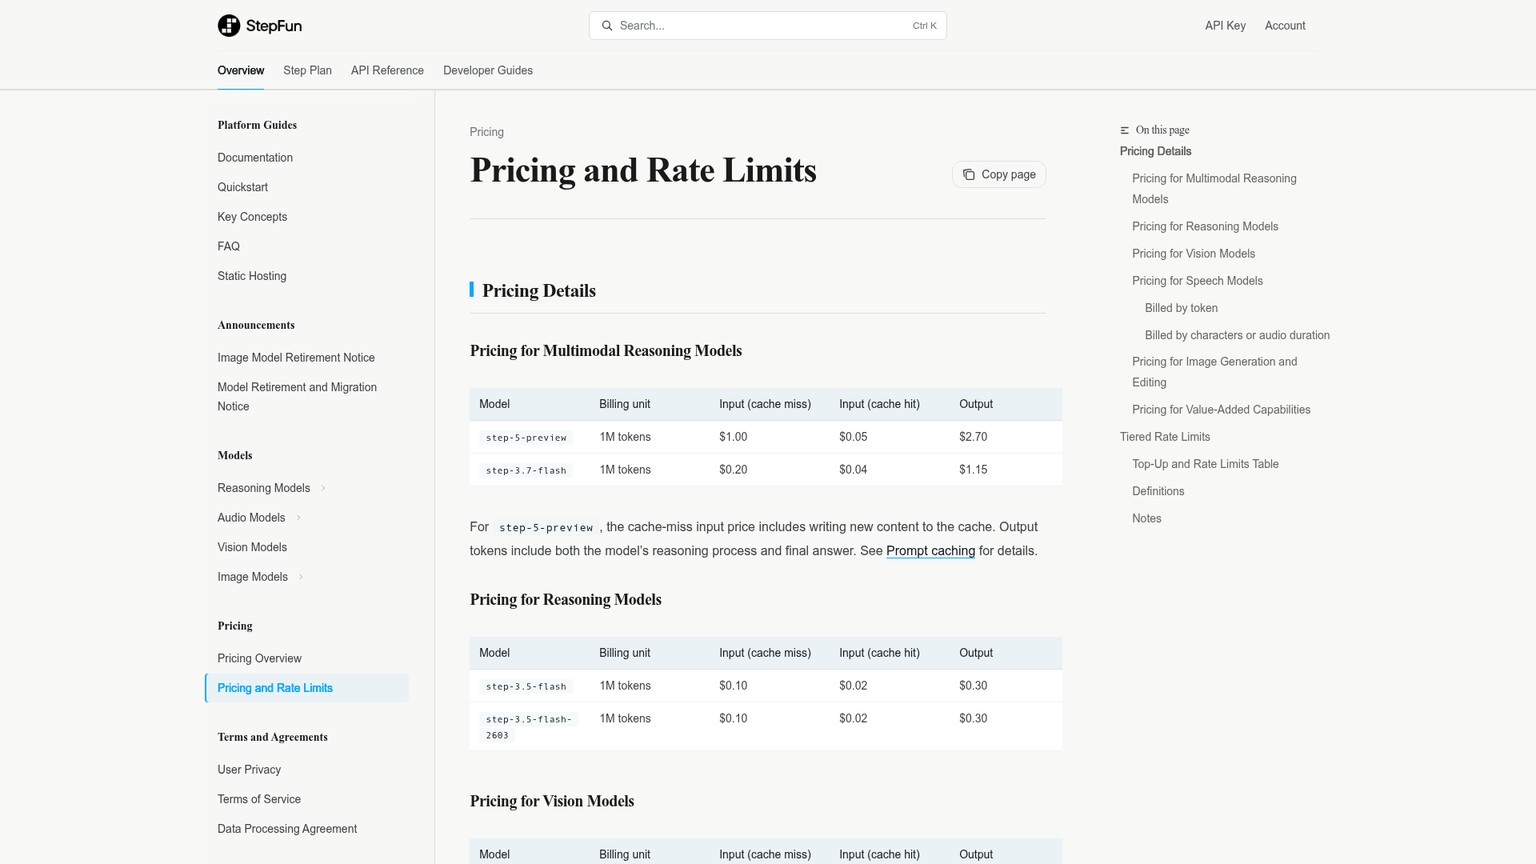Jump to Pricing for Speech Models outline link
The width and height of the screenshot is (1536, 864).
pyautogui.click(x=1197, y=281)
